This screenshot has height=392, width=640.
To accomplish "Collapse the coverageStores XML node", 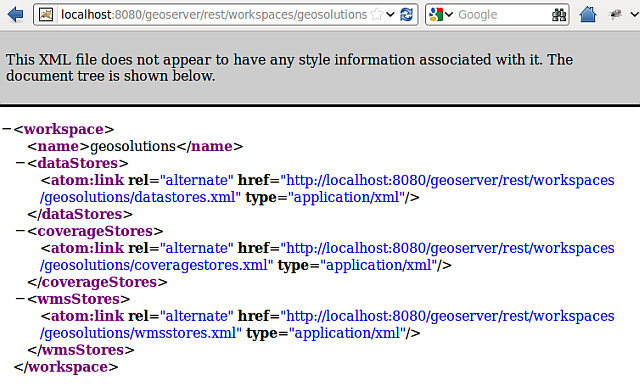I will click(20, 231).
